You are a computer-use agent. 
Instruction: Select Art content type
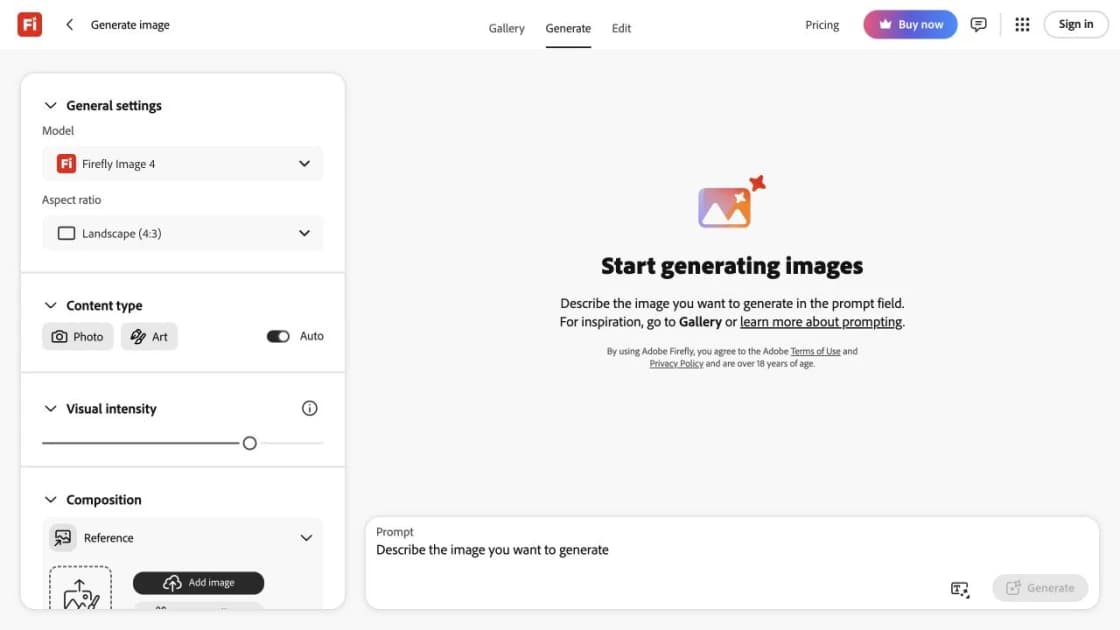coord(149,336)
